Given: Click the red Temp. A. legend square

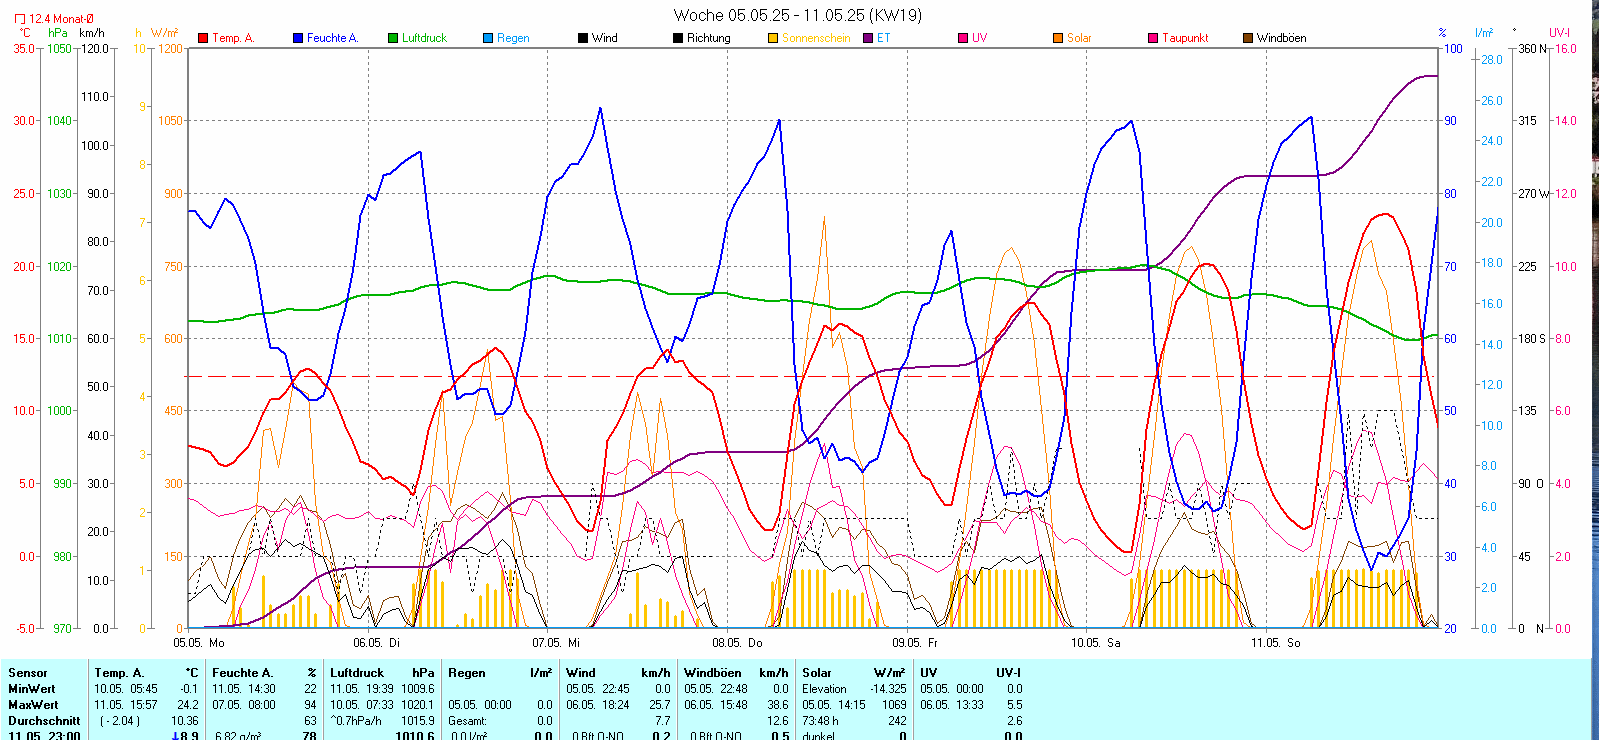Looking at the screenshot, I should 203,38.
